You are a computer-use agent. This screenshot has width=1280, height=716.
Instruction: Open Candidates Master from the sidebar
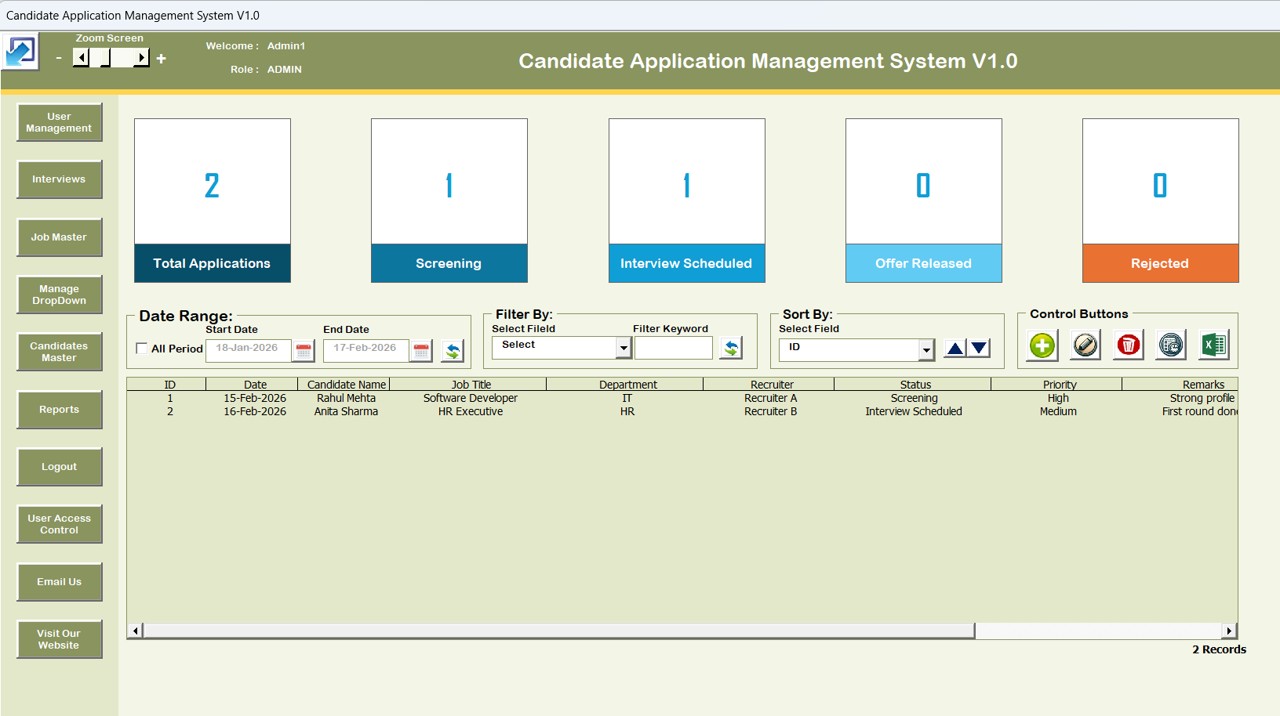pos(59,352)
